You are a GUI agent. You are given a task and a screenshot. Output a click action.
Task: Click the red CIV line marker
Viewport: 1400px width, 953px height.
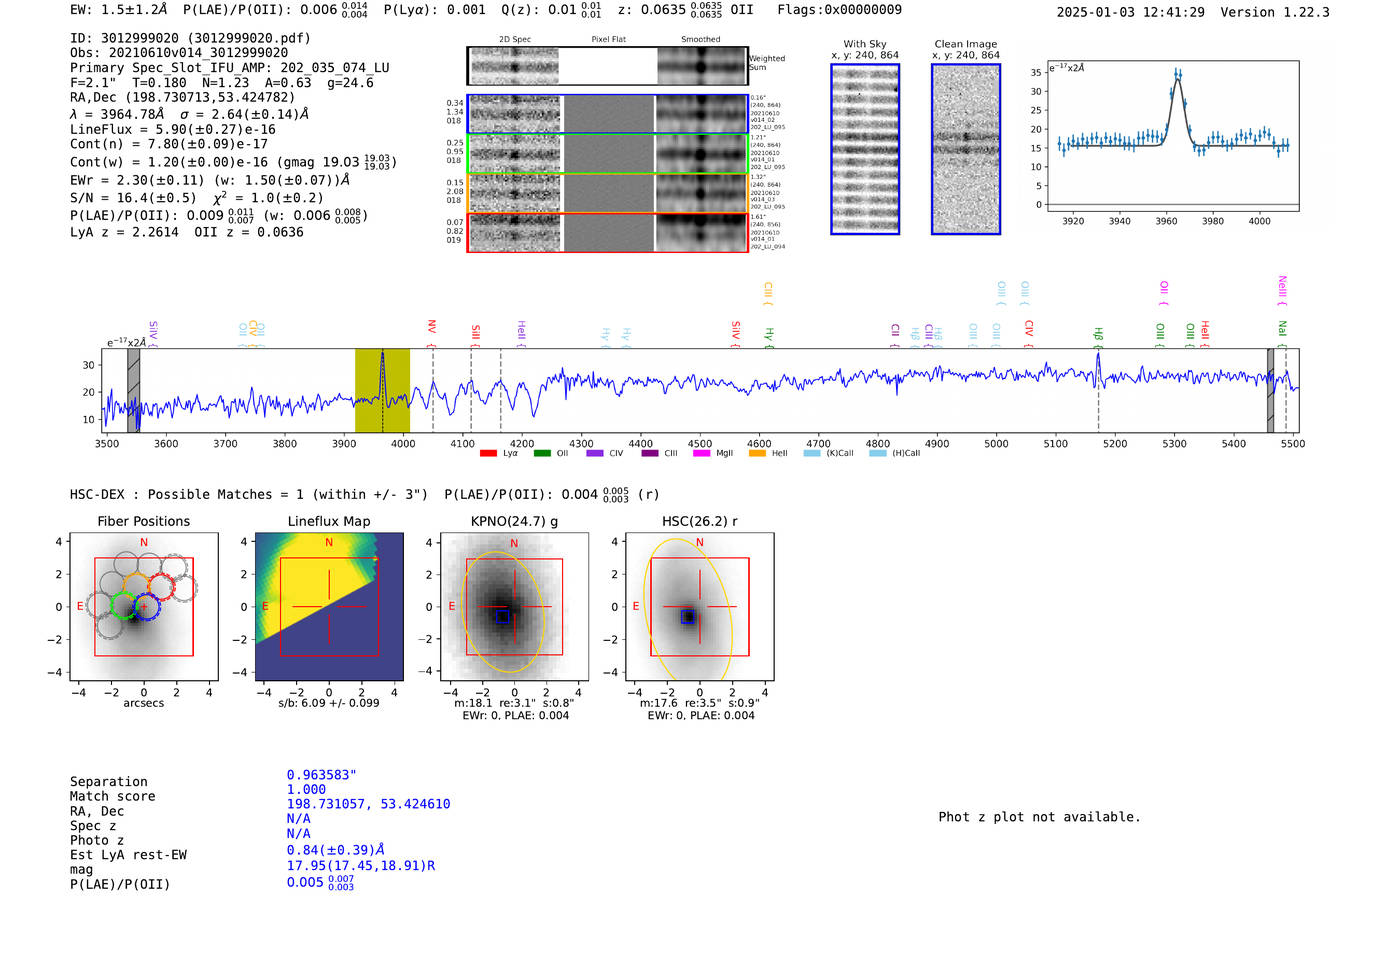click(1028, 333)
